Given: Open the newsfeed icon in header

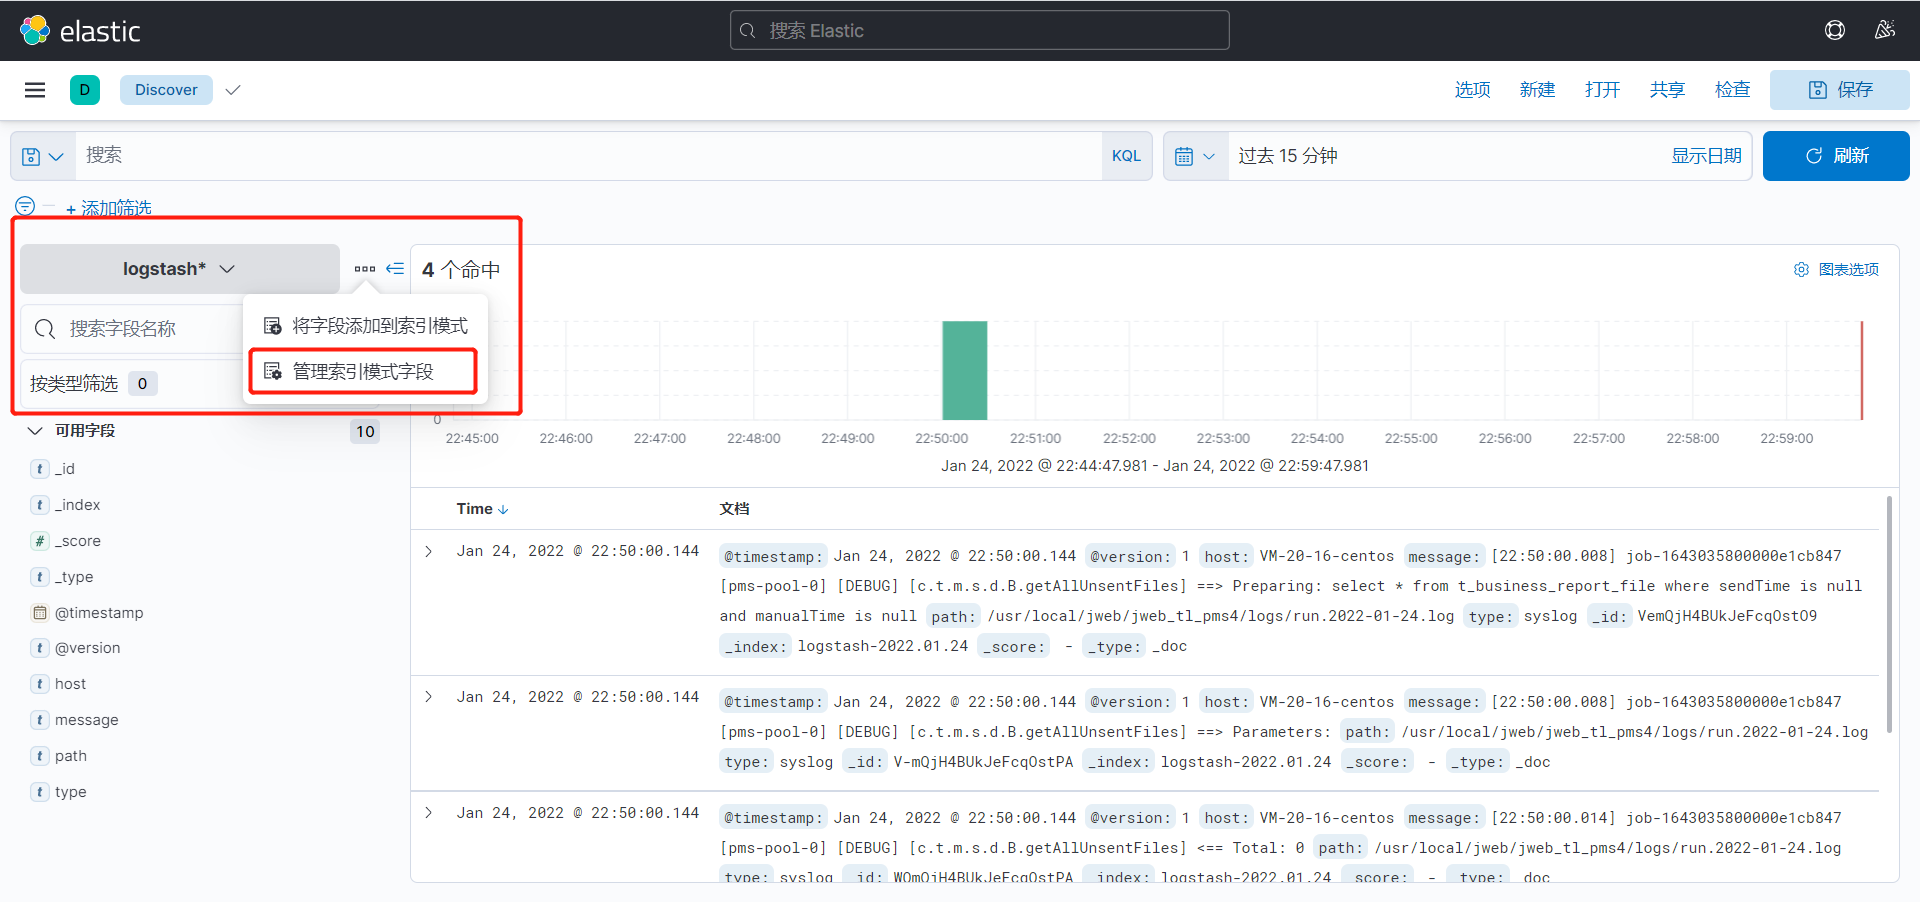Looking at the screenshot, I should (1884, 31).
